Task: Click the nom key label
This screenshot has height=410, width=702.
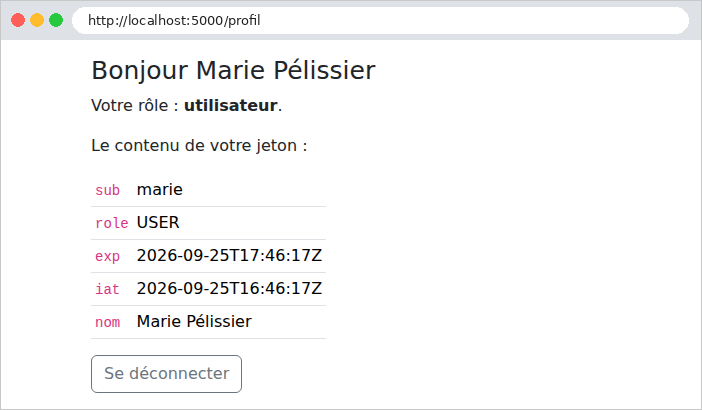Action: (x=107, y=322)
